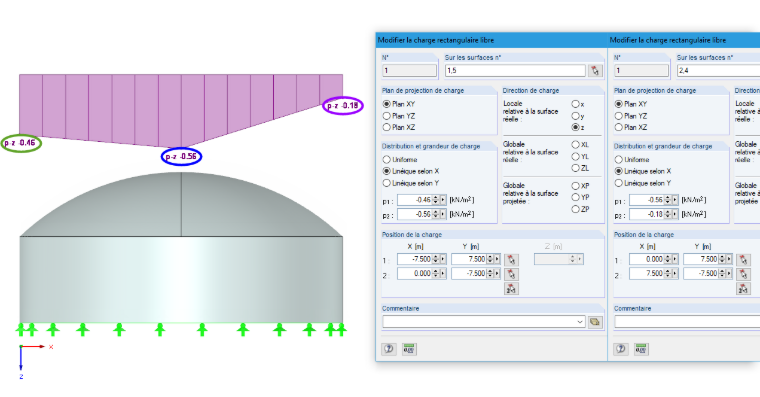Select the global YL direction option
Viewport: 760px width, 397px height.
point(575,157)
